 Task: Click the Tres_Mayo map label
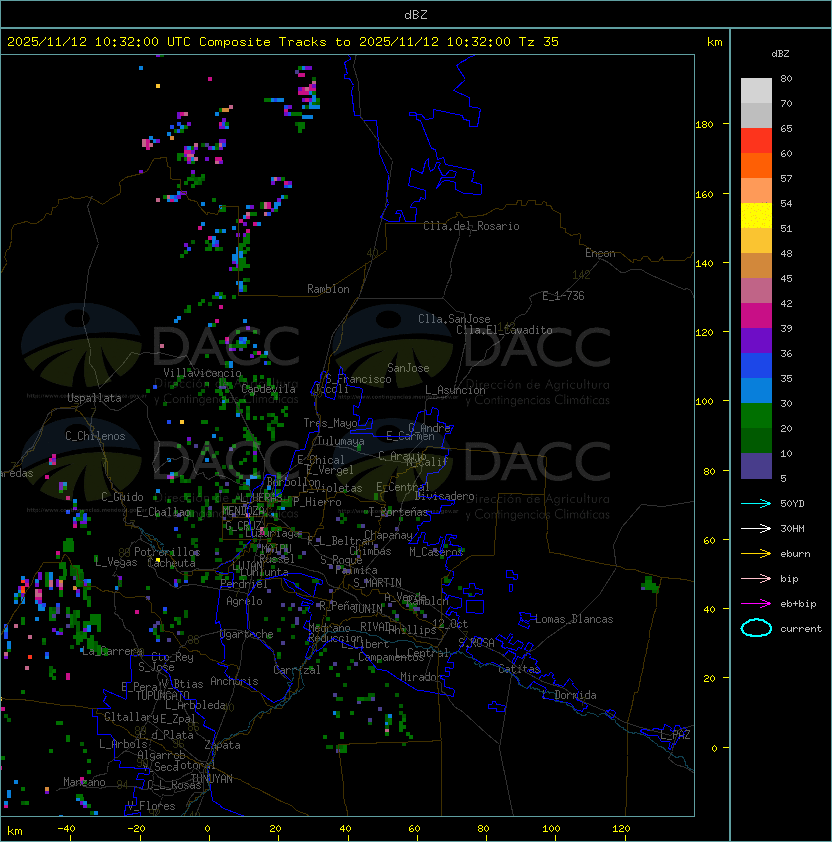[330, 423]
